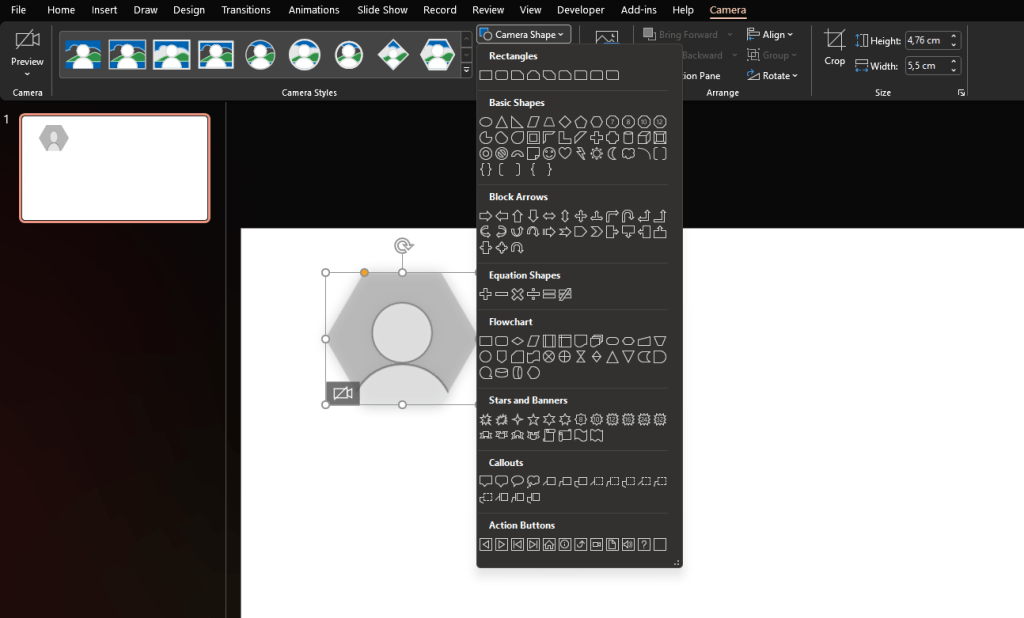
Task: Select the cloud callout in Callouts section
Action: tap(533, 482)
